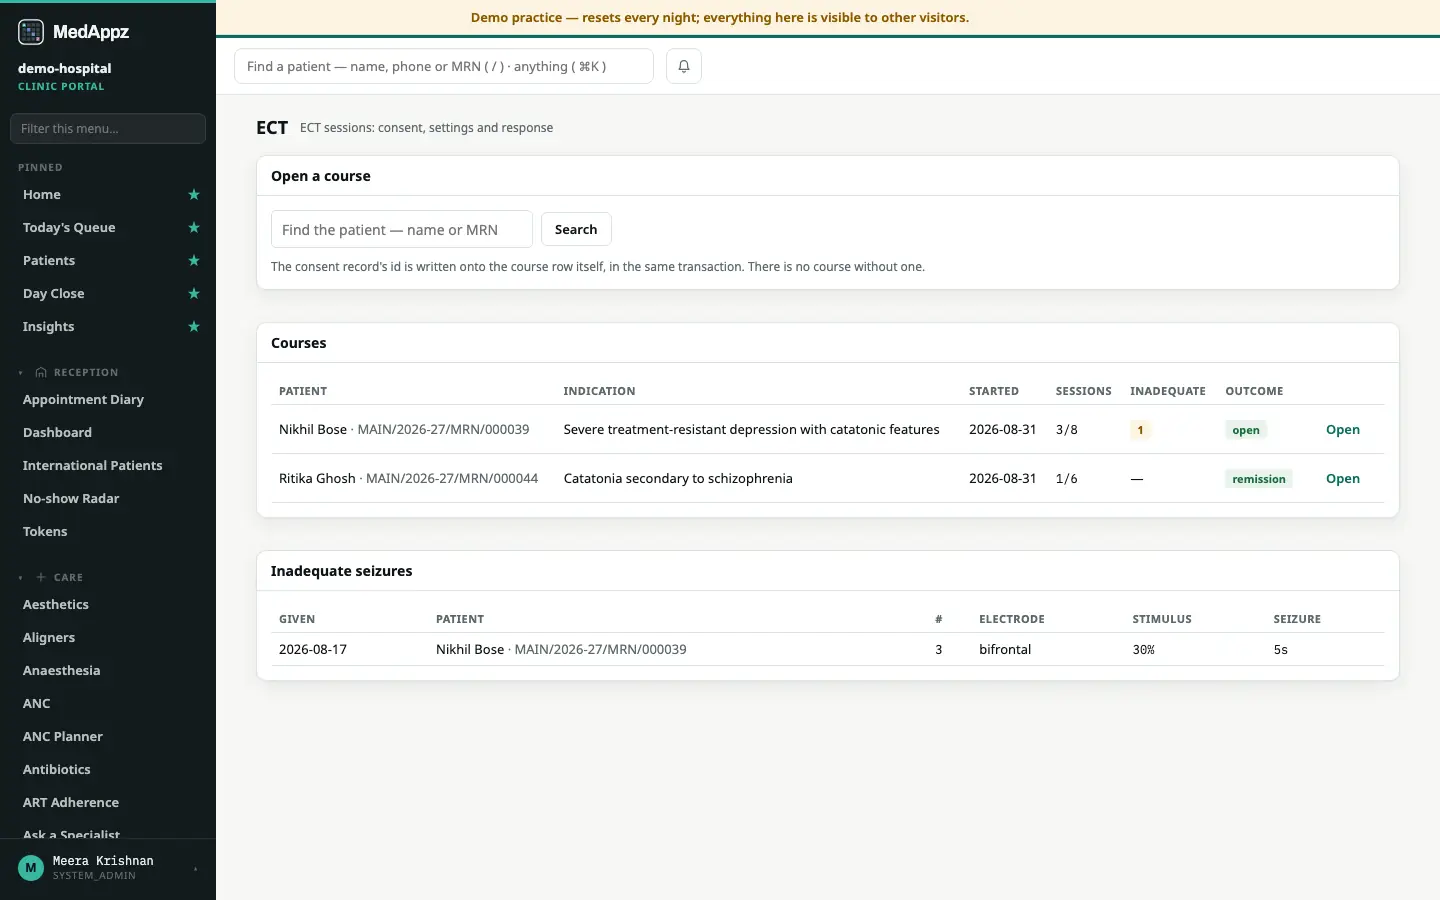Open the Patients menu item
This screenshot has width=1440, height=900.
[x=49, y=261]
